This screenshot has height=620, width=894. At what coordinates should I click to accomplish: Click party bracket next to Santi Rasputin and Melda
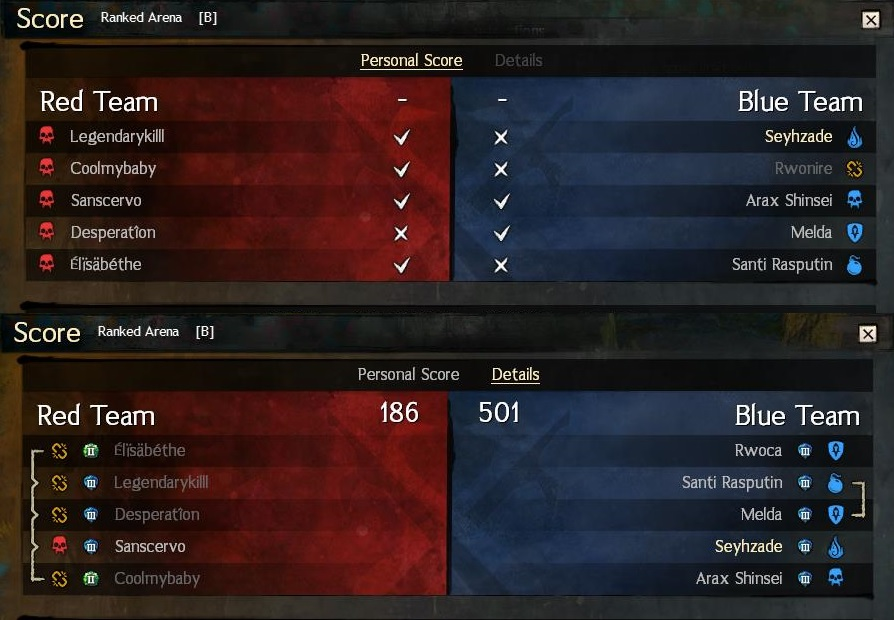click(859, 499)
